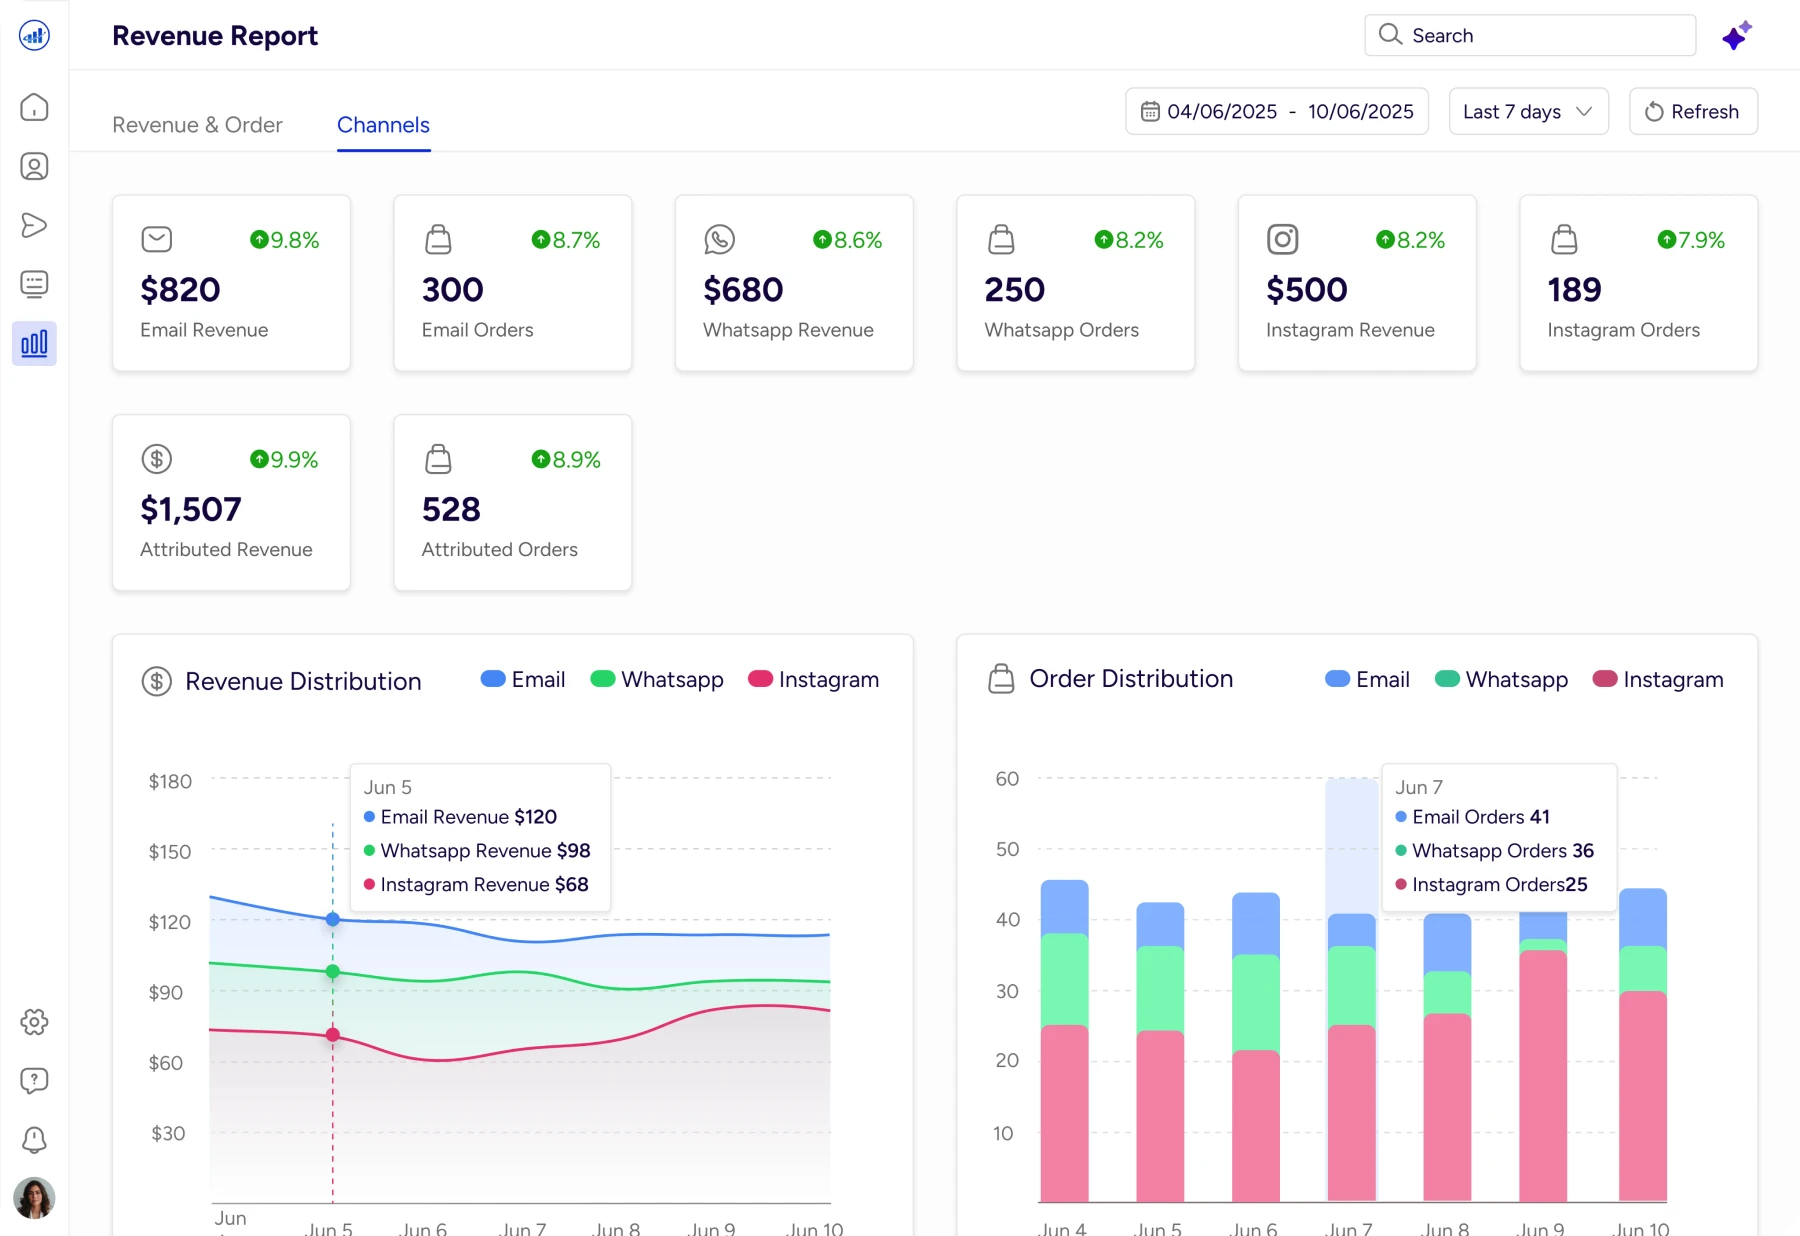
Task: Open the settings gear icon
Action: point(34,1022)
